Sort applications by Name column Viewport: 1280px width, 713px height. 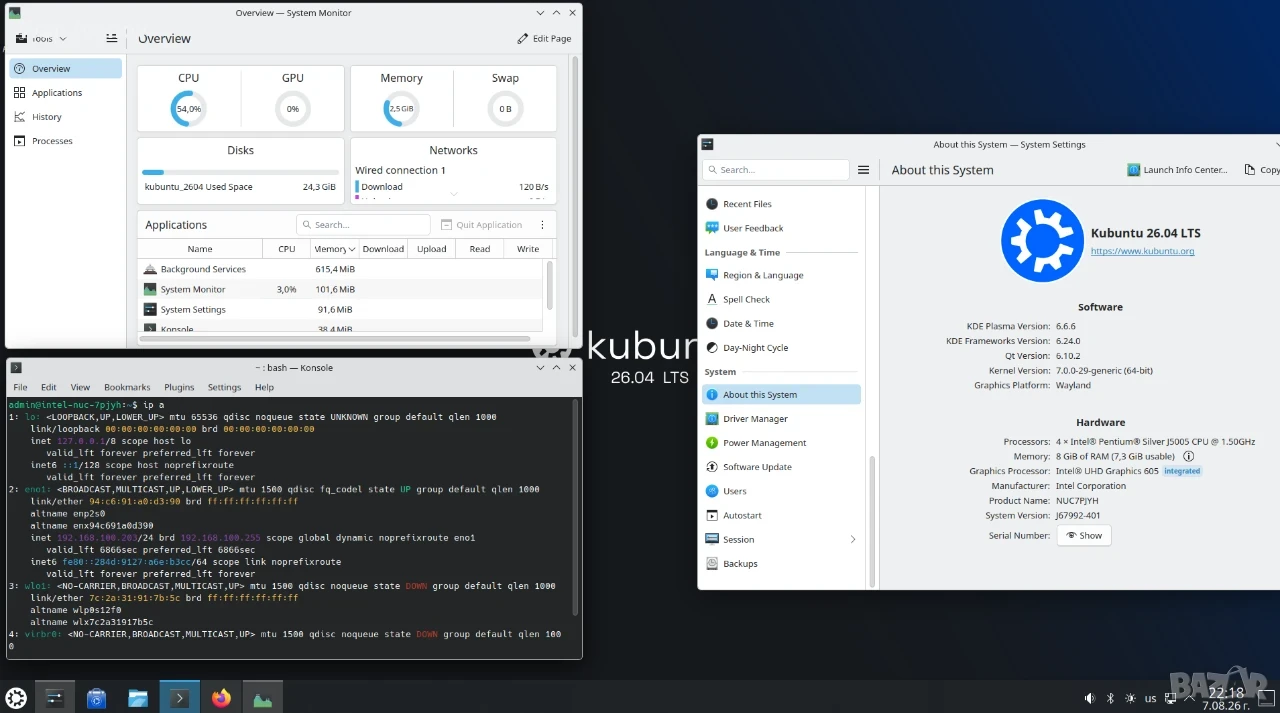pyautogui.click(x=200, y=248)
